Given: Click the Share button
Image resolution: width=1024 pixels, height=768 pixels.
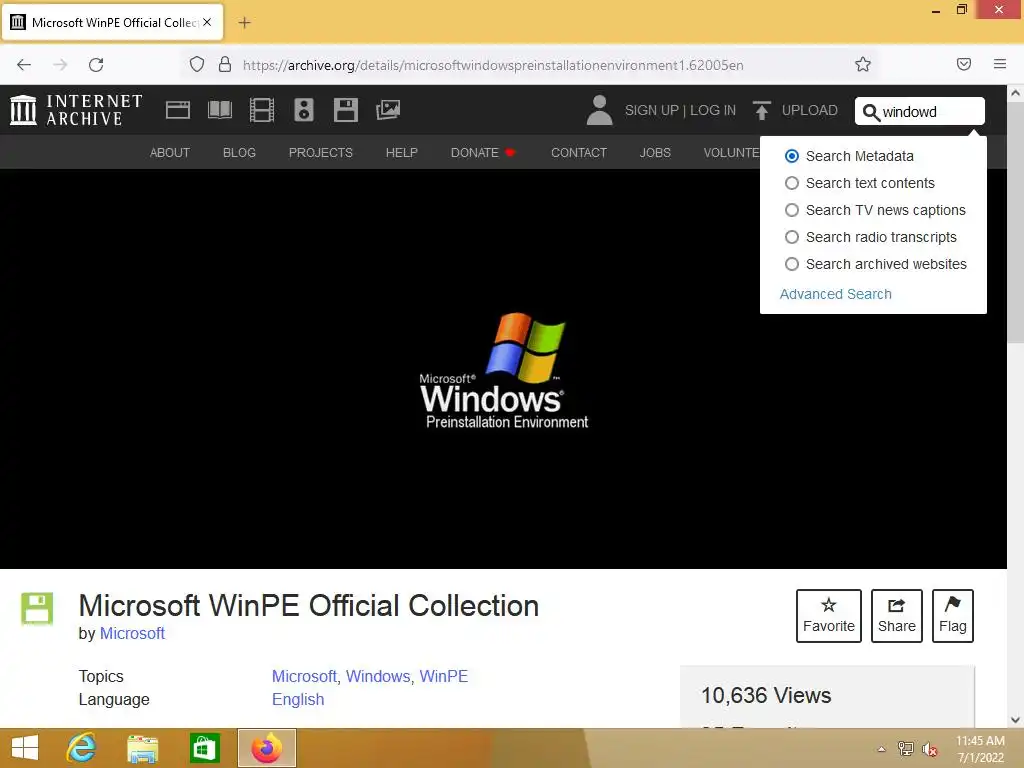Looking at the screenshot, I should coord(897,616).
